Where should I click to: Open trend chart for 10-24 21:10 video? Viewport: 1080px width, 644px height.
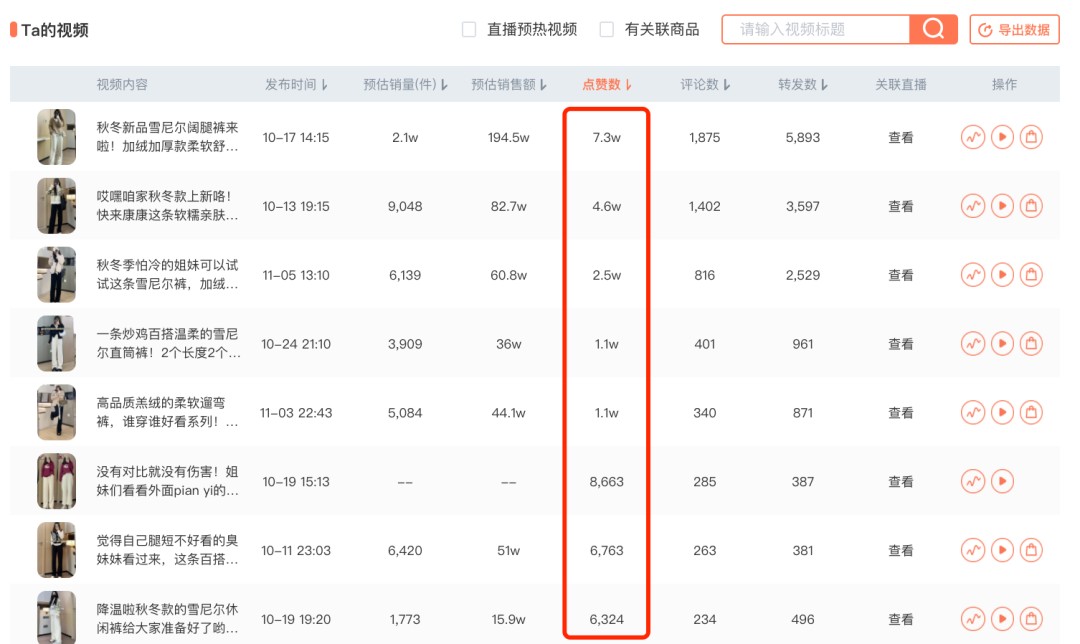pyautogui.click(x=973, y=344)
